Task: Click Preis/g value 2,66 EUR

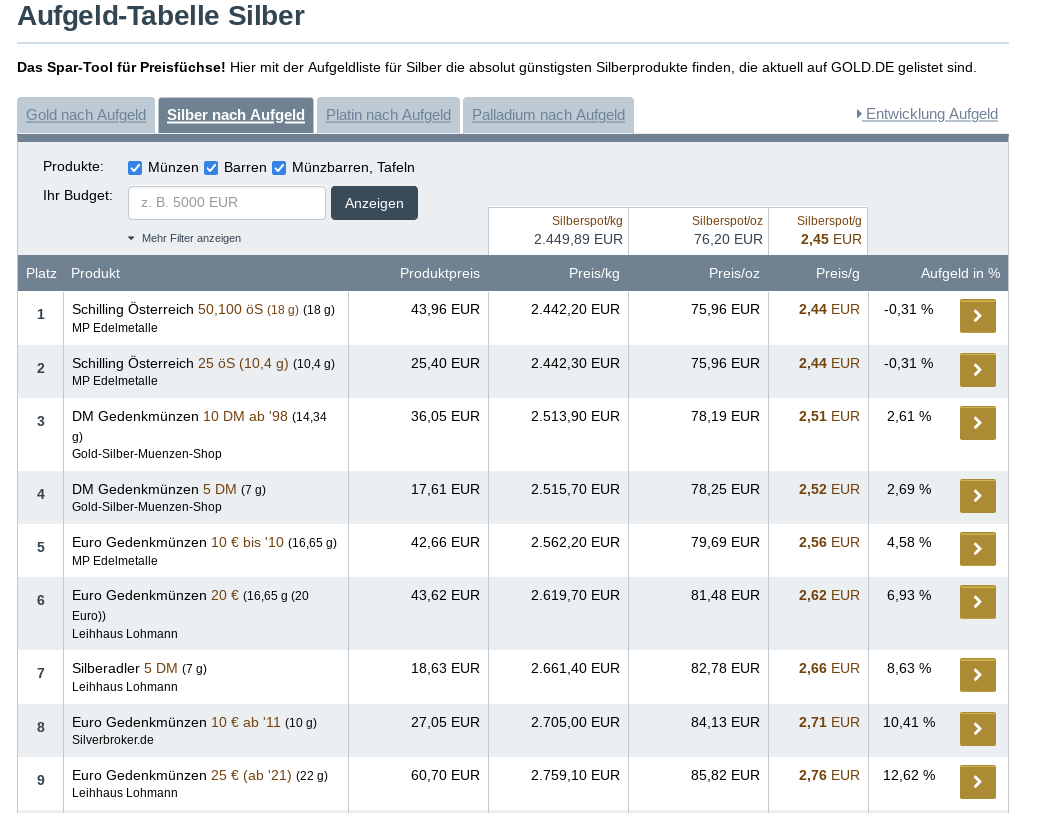Action: tap(829, 668)
